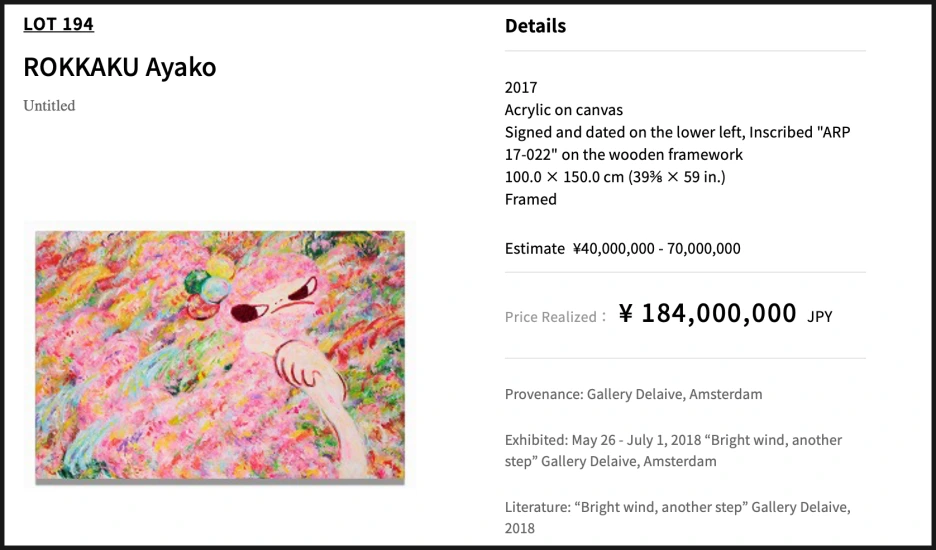936x550 pixels.
Task: Click the year 2017 text
Action: pos(521,88)
